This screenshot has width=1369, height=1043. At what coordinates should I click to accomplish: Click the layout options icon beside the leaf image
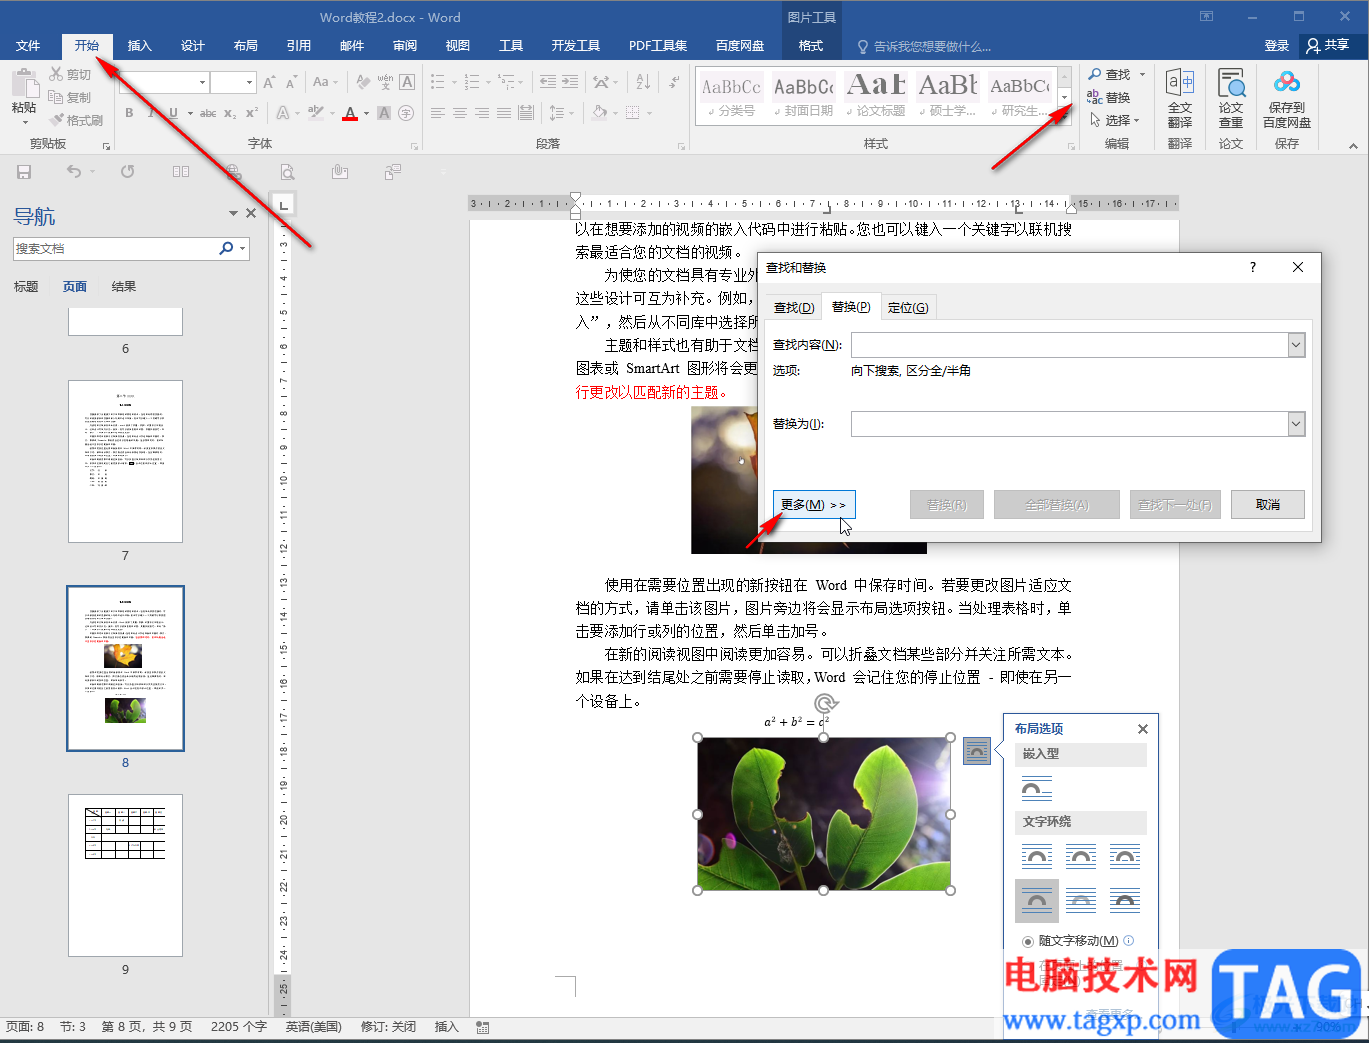[x=977, y=750]
